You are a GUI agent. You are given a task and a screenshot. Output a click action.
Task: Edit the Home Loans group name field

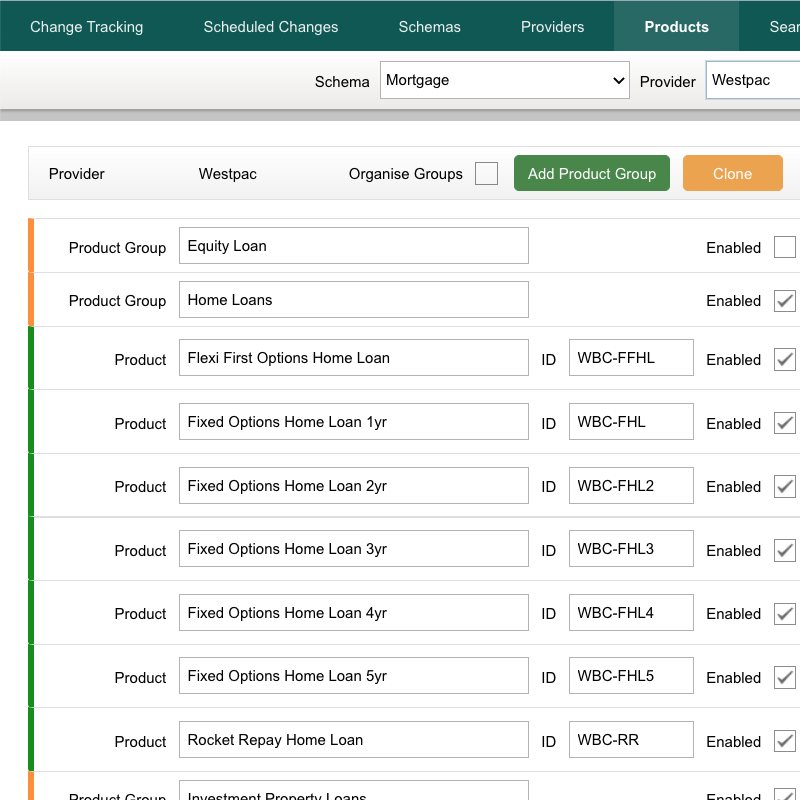click(x=354, y=299)
